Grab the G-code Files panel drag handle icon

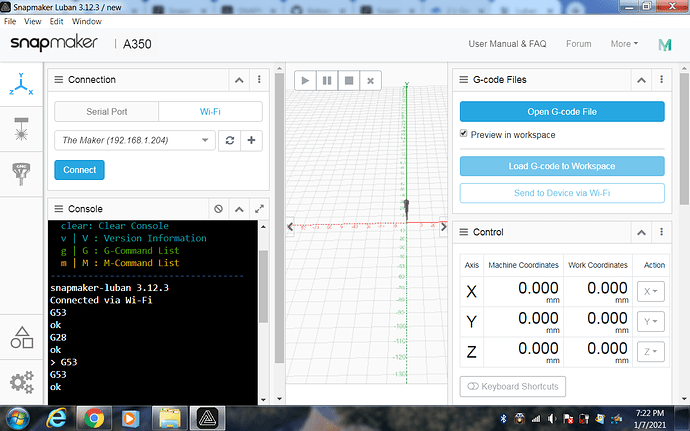tap(463, 80)
